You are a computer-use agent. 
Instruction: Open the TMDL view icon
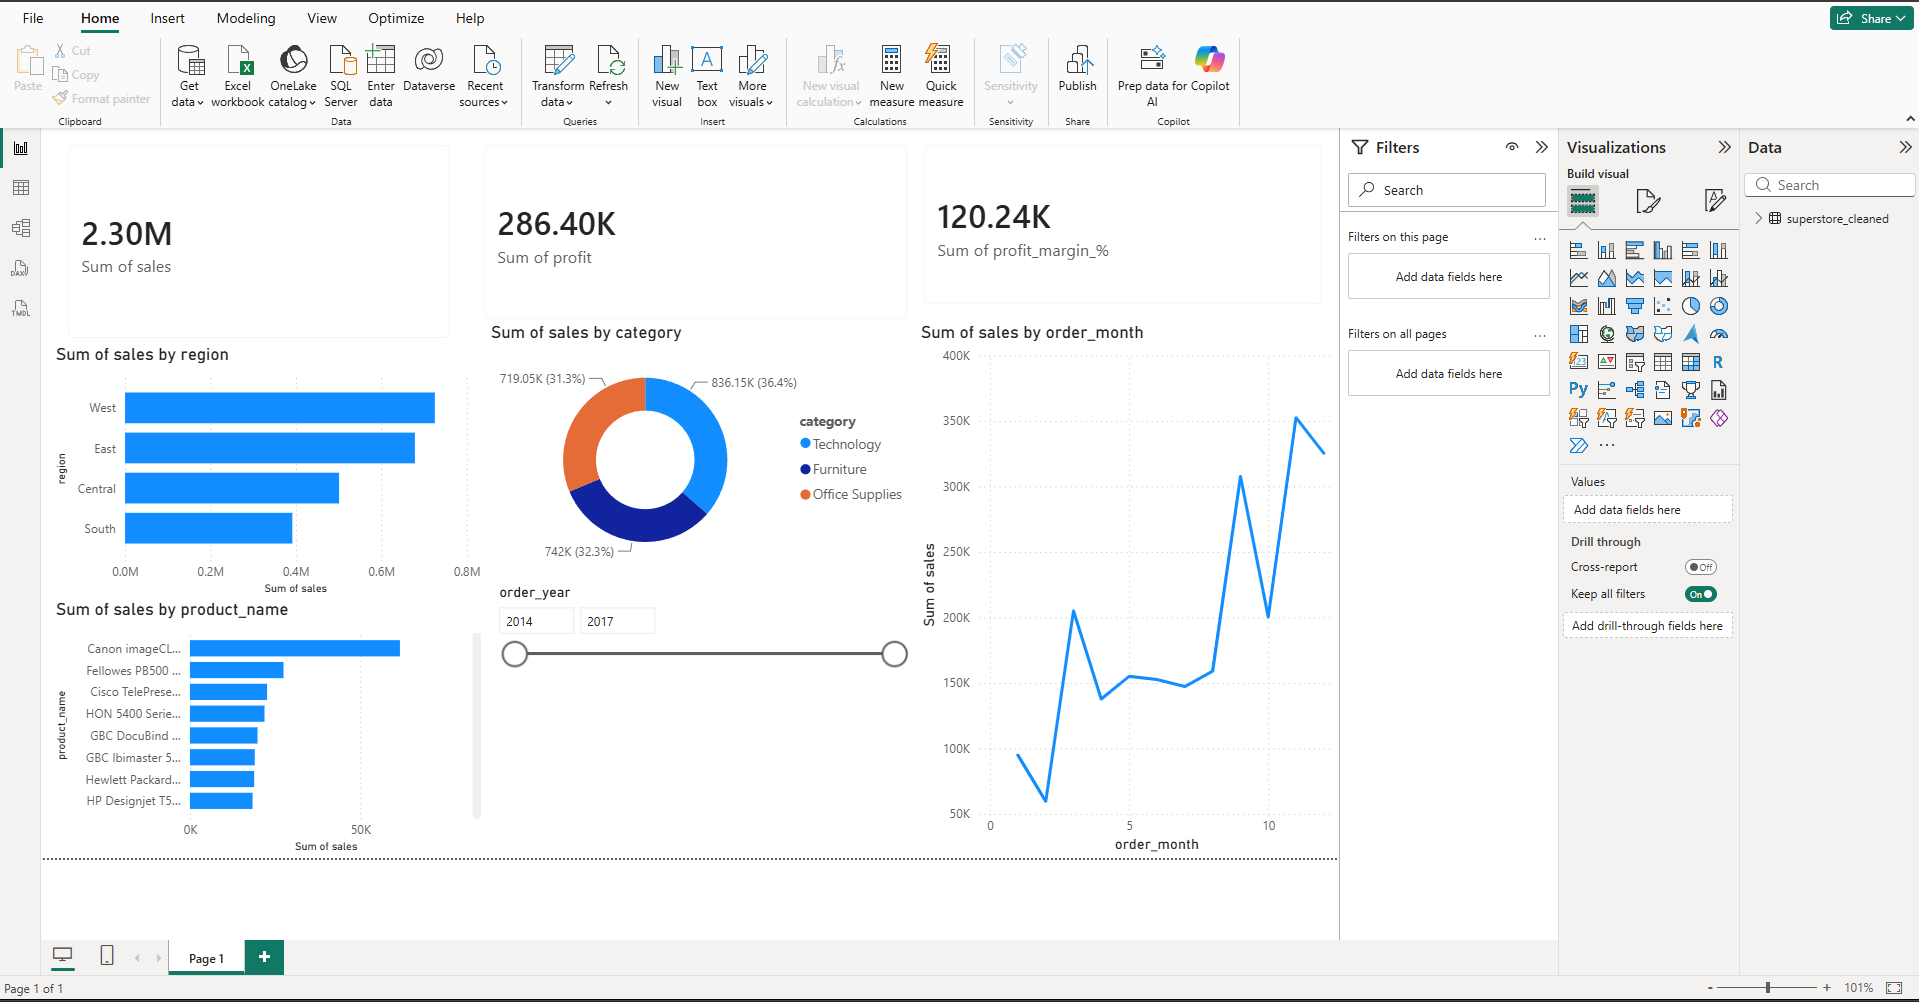21,308
